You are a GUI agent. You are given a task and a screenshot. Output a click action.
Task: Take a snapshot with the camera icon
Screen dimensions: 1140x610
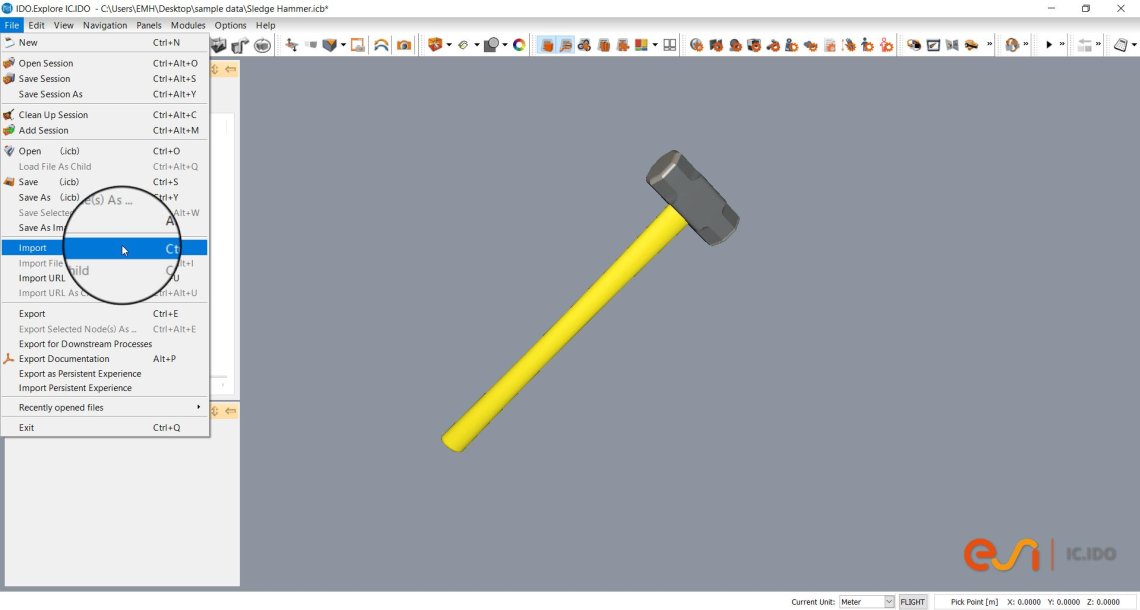pos(404,45)
